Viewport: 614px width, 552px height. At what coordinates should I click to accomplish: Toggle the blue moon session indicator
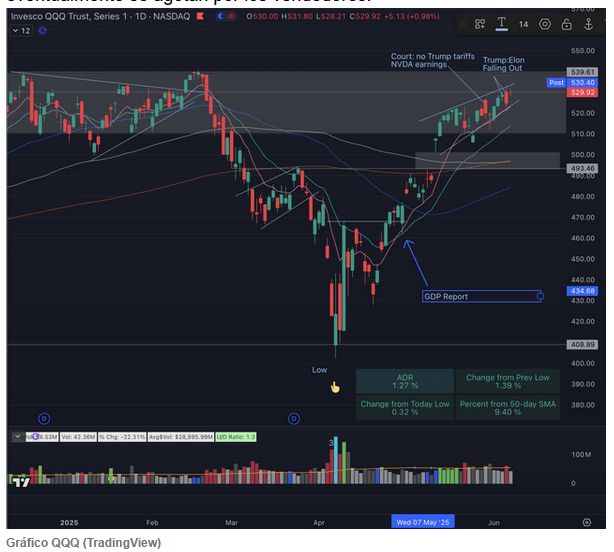point(220,16)
